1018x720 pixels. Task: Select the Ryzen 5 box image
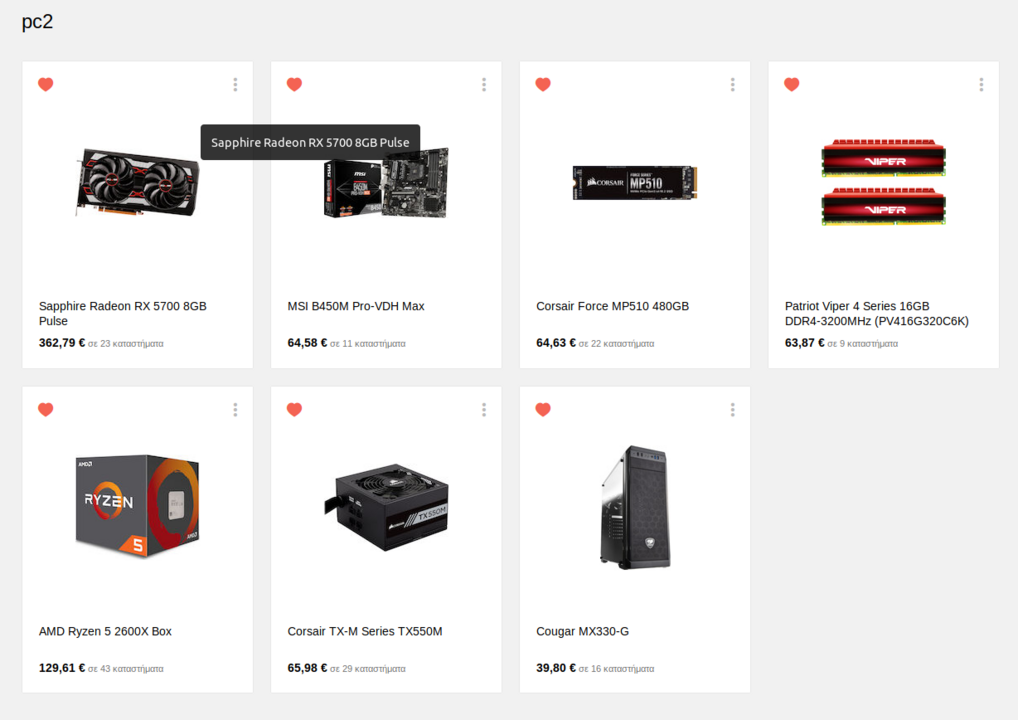(138, 506)
